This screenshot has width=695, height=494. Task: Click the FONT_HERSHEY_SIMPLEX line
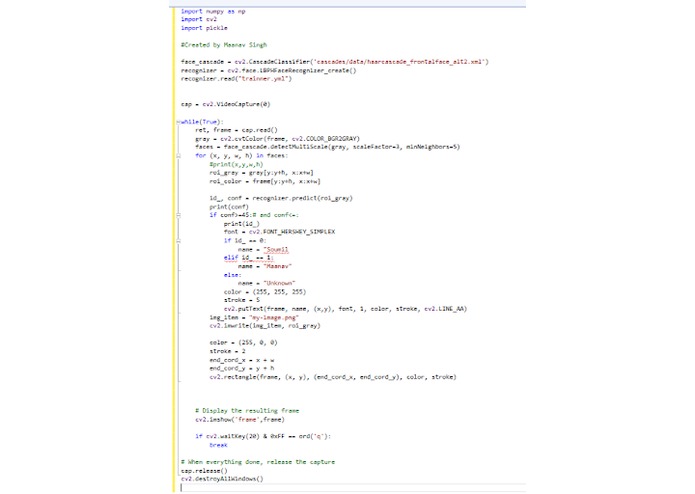279,232
